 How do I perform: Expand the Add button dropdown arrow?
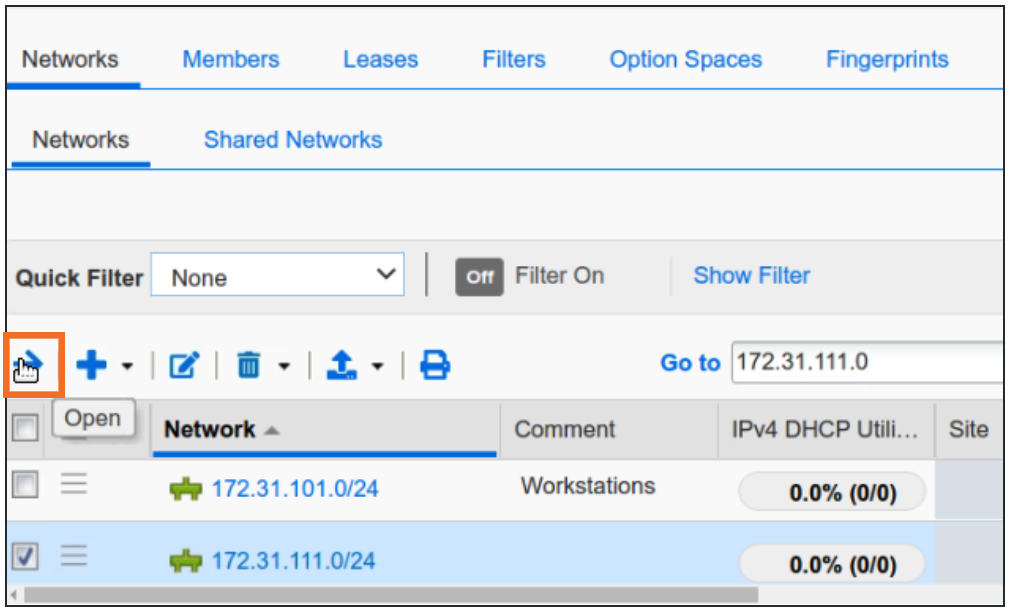coord(127,367)
